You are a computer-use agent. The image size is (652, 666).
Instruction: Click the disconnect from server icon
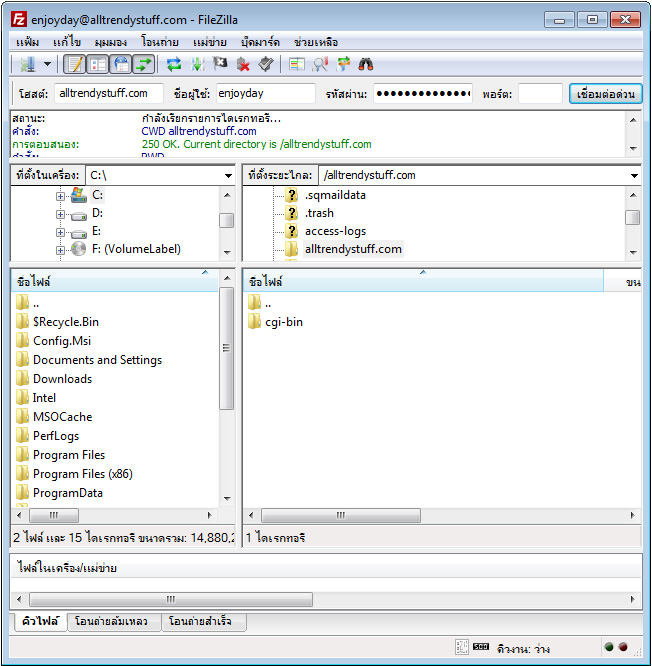coord(243,65)
